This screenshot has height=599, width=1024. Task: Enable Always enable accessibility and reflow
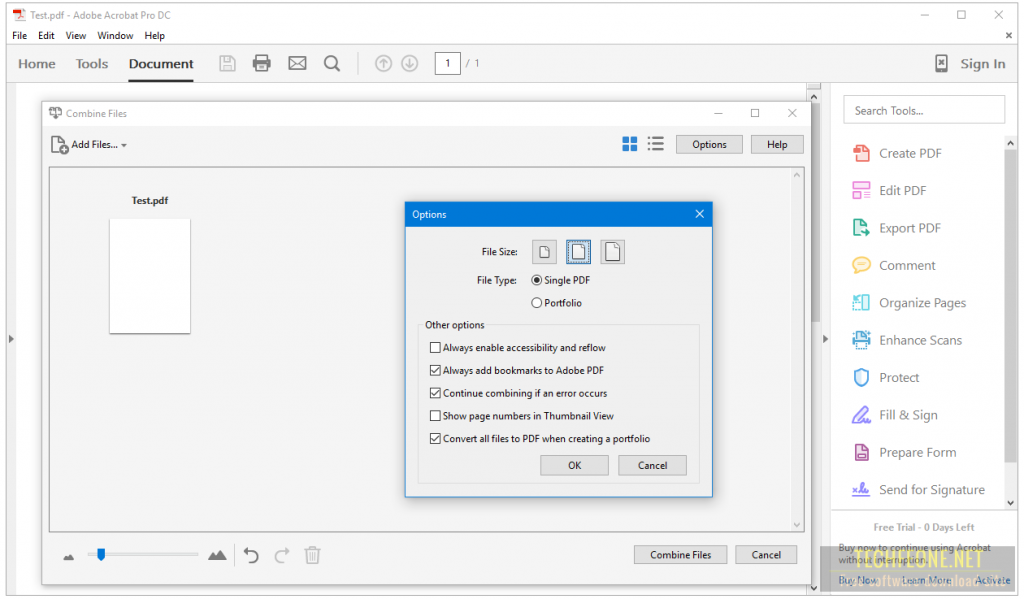coord(435,348)
